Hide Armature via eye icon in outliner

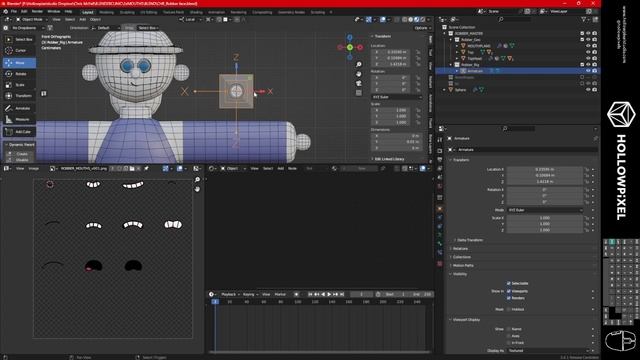coord(588,71)
